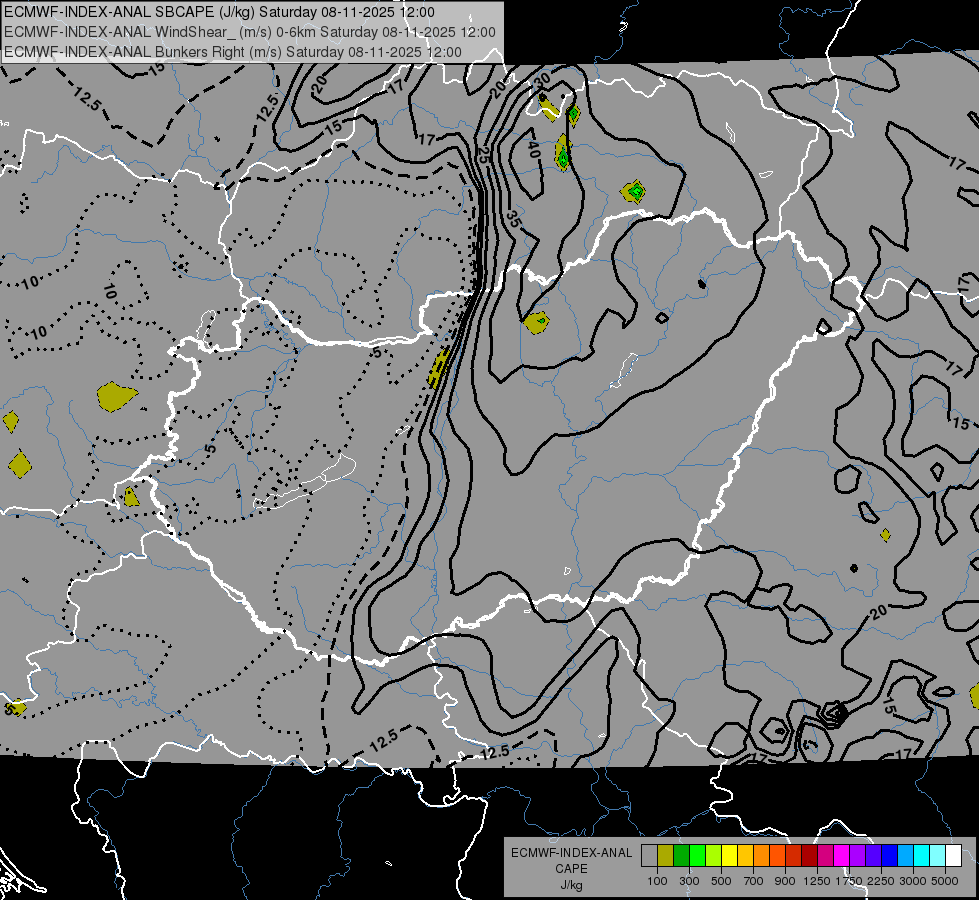Pick the dark green legend swatch
Image resolution: width=979 pixels, height=900 pixels.
click(x=681, y=856)
